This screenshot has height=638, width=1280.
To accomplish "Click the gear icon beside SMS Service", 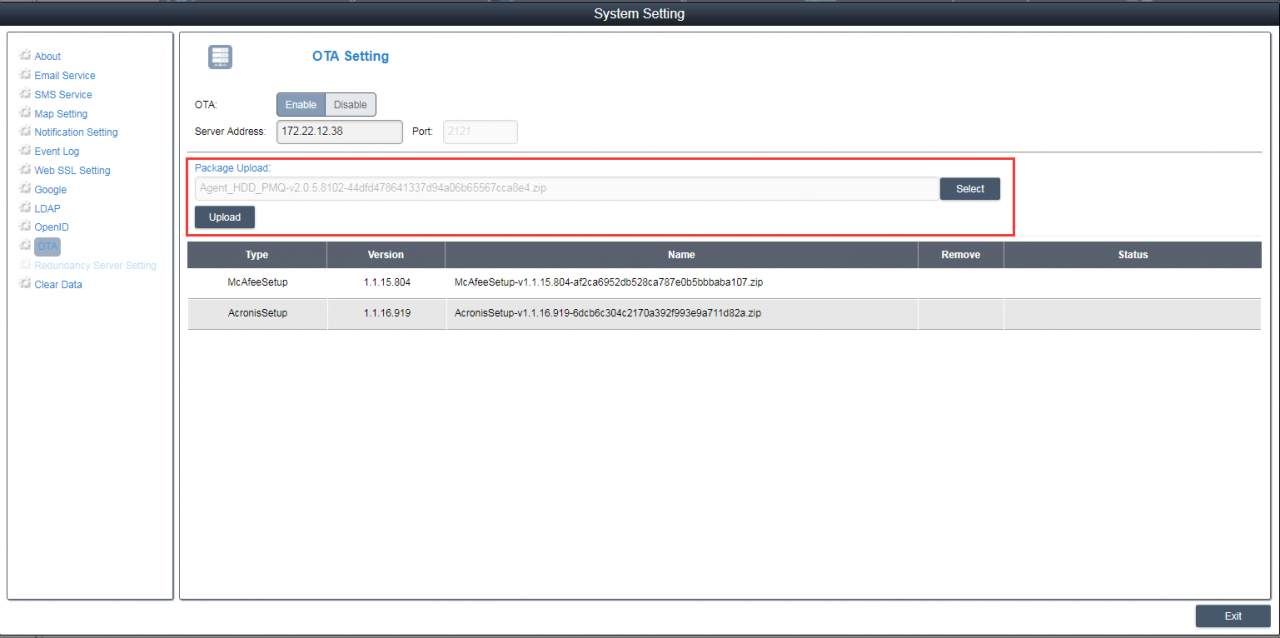I will coord(25,94).
